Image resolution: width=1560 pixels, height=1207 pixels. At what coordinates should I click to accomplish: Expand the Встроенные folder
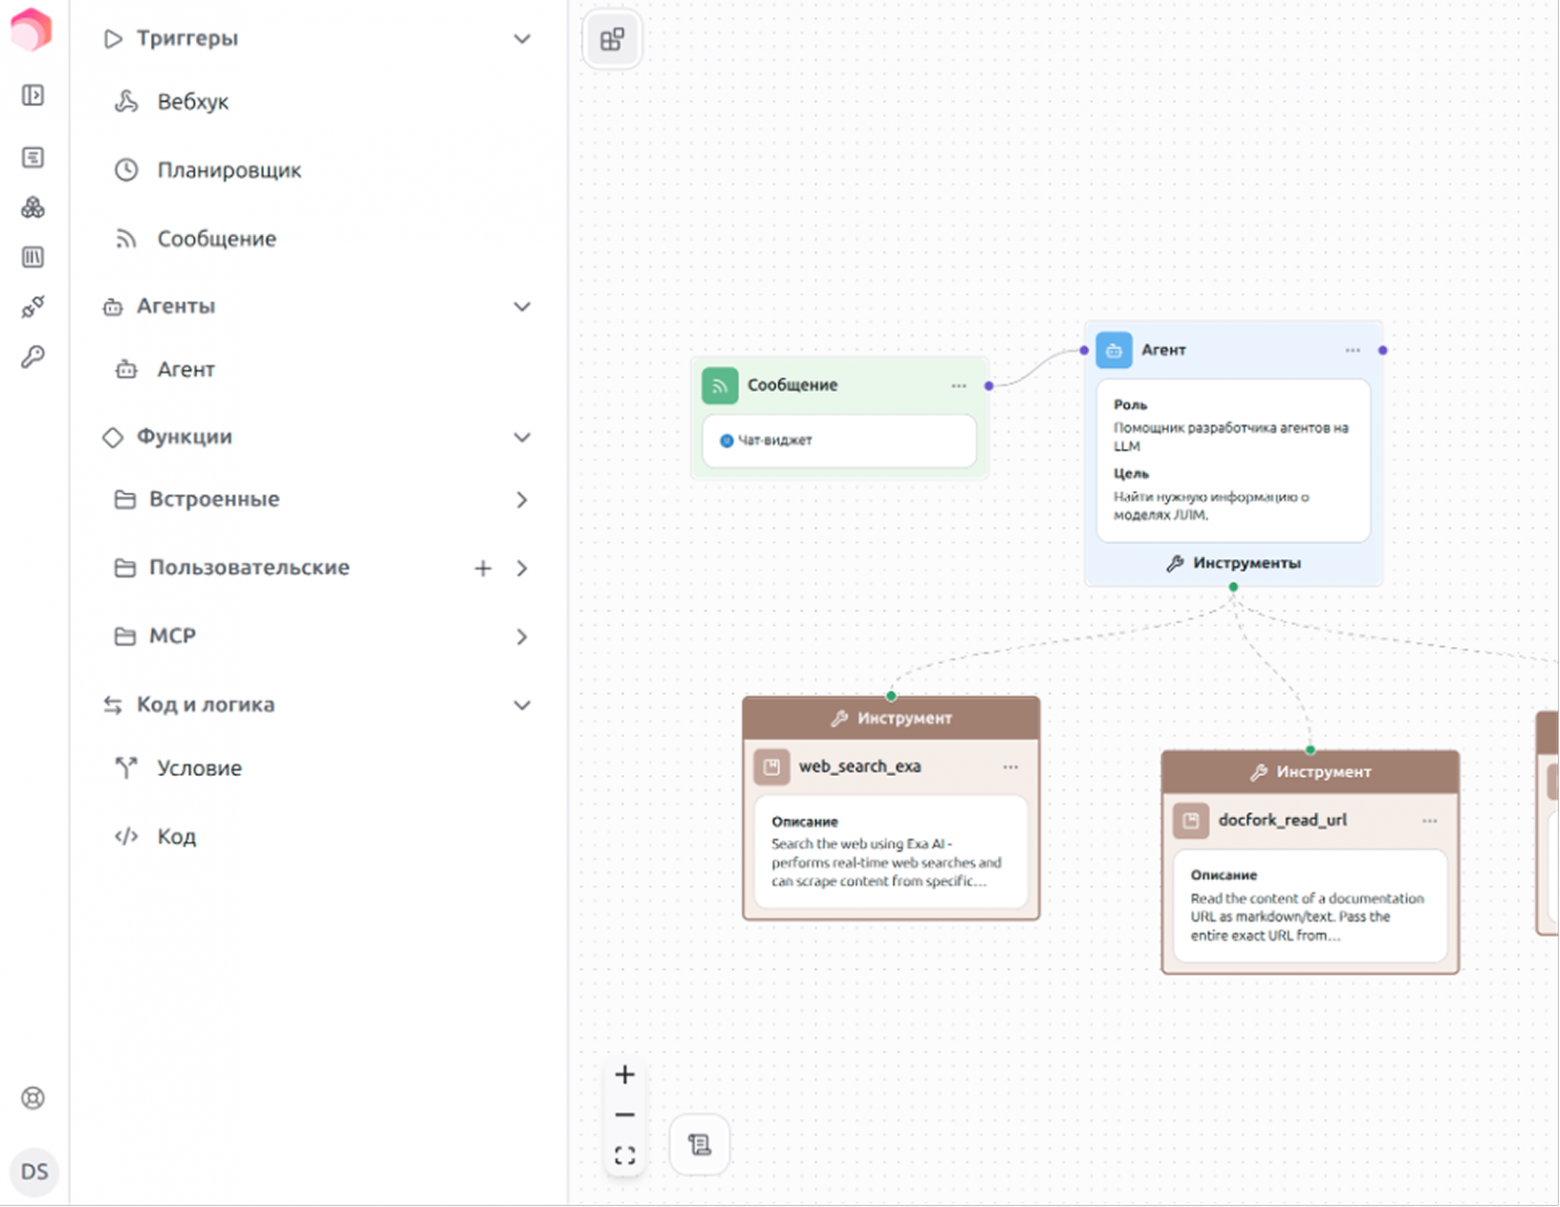click(522, 500)
